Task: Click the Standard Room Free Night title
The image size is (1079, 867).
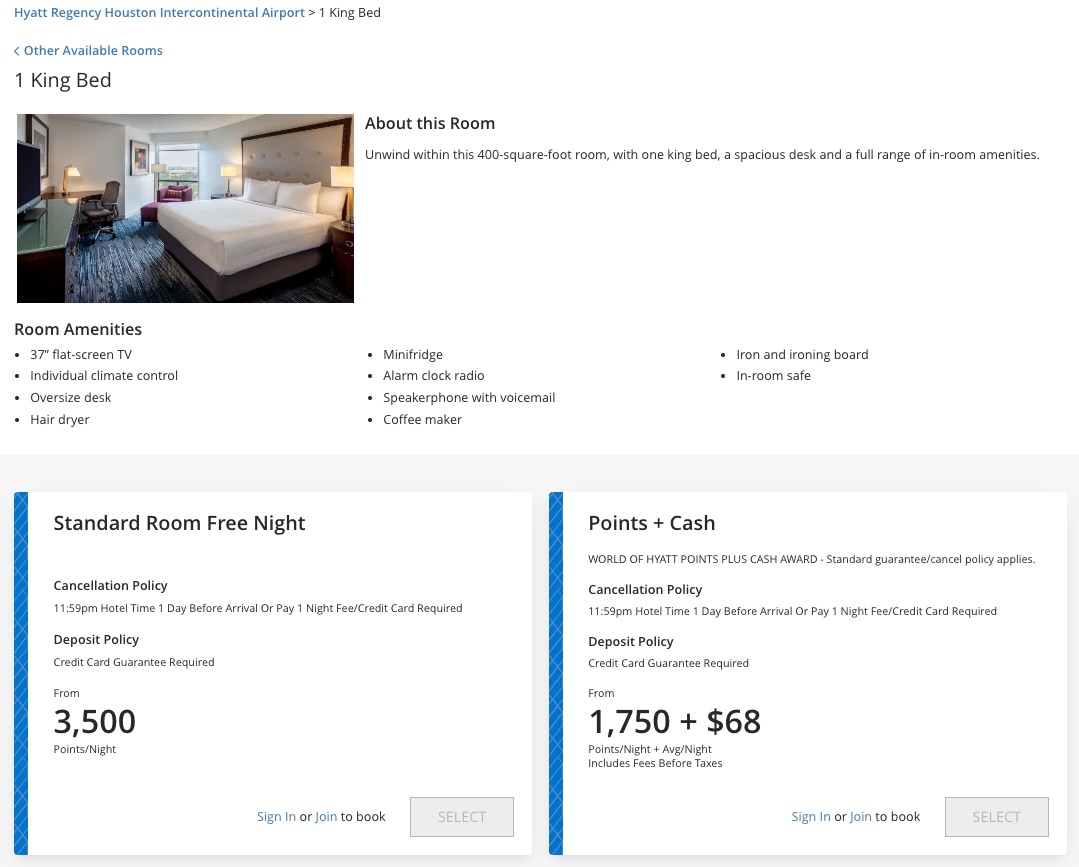Action: coord(179,523)
